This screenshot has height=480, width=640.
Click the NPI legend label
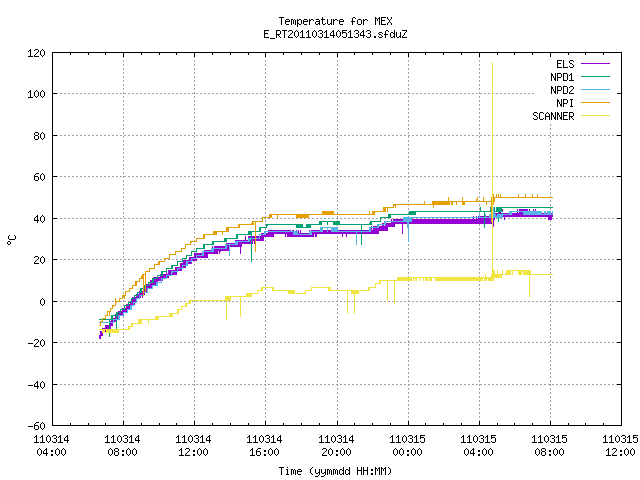click(x=565, y=103)
